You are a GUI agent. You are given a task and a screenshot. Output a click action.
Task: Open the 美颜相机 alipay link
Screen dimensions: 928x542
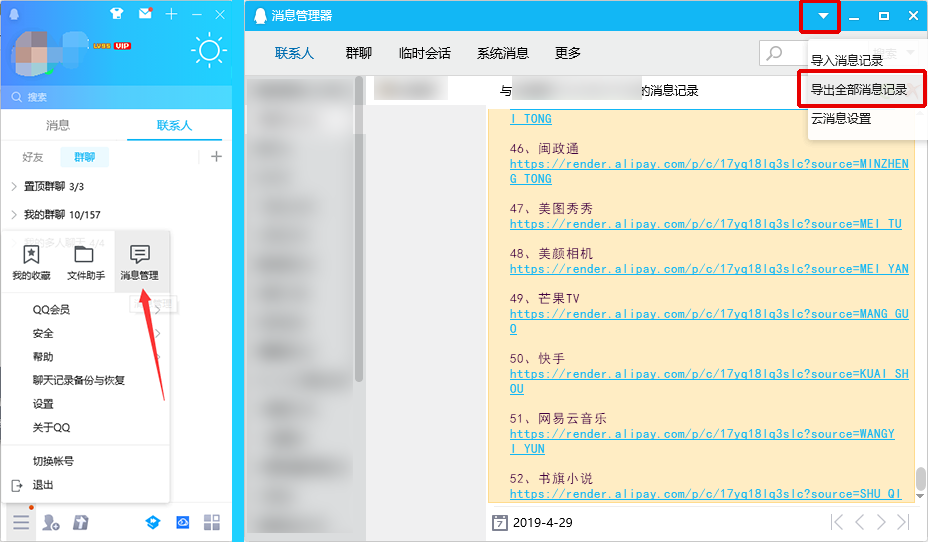[x=709, y=269]
